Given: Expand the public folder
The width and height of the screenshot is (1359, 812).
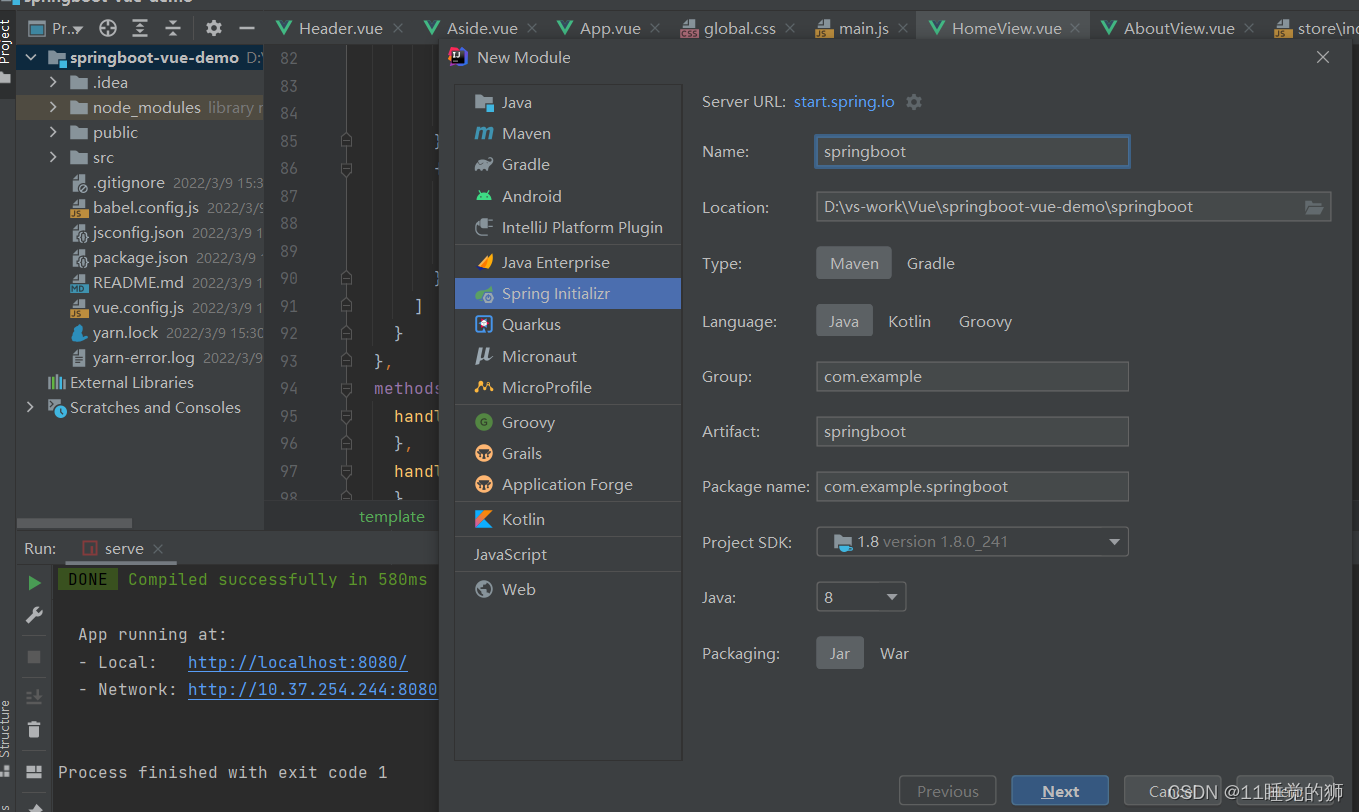Looking at the screenshot, I should [x=54, y=132].
